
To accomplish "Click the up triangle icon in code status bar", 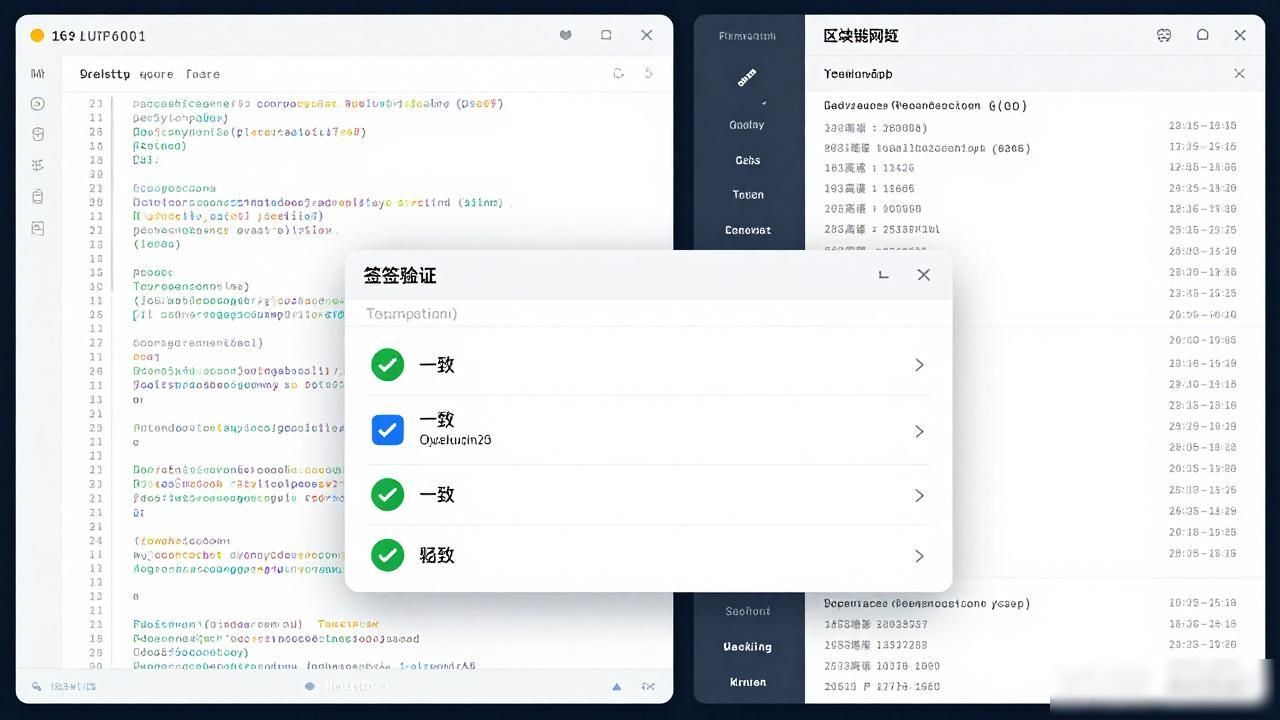I will coord(617,687).
